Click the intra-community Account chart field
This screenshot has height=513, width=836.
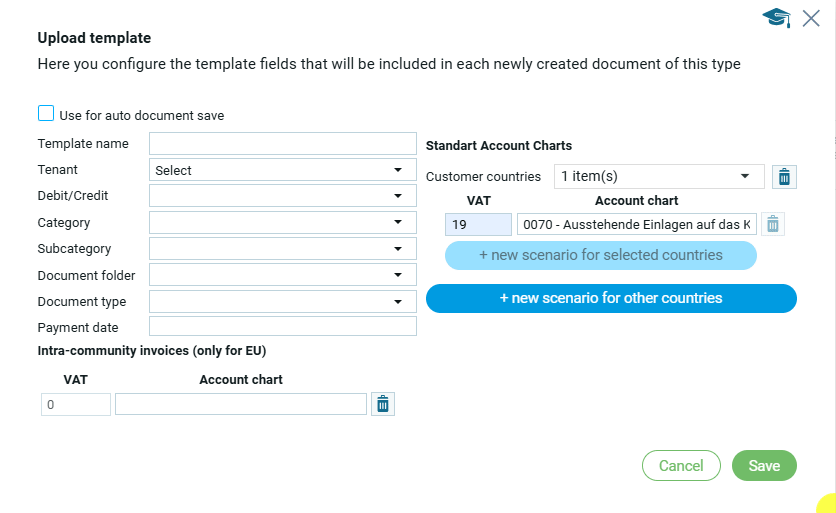point(241,404)
